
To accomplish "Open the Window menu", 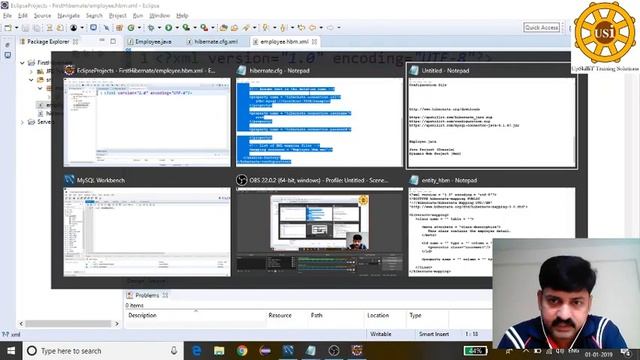I will click(x=159, y=16).
